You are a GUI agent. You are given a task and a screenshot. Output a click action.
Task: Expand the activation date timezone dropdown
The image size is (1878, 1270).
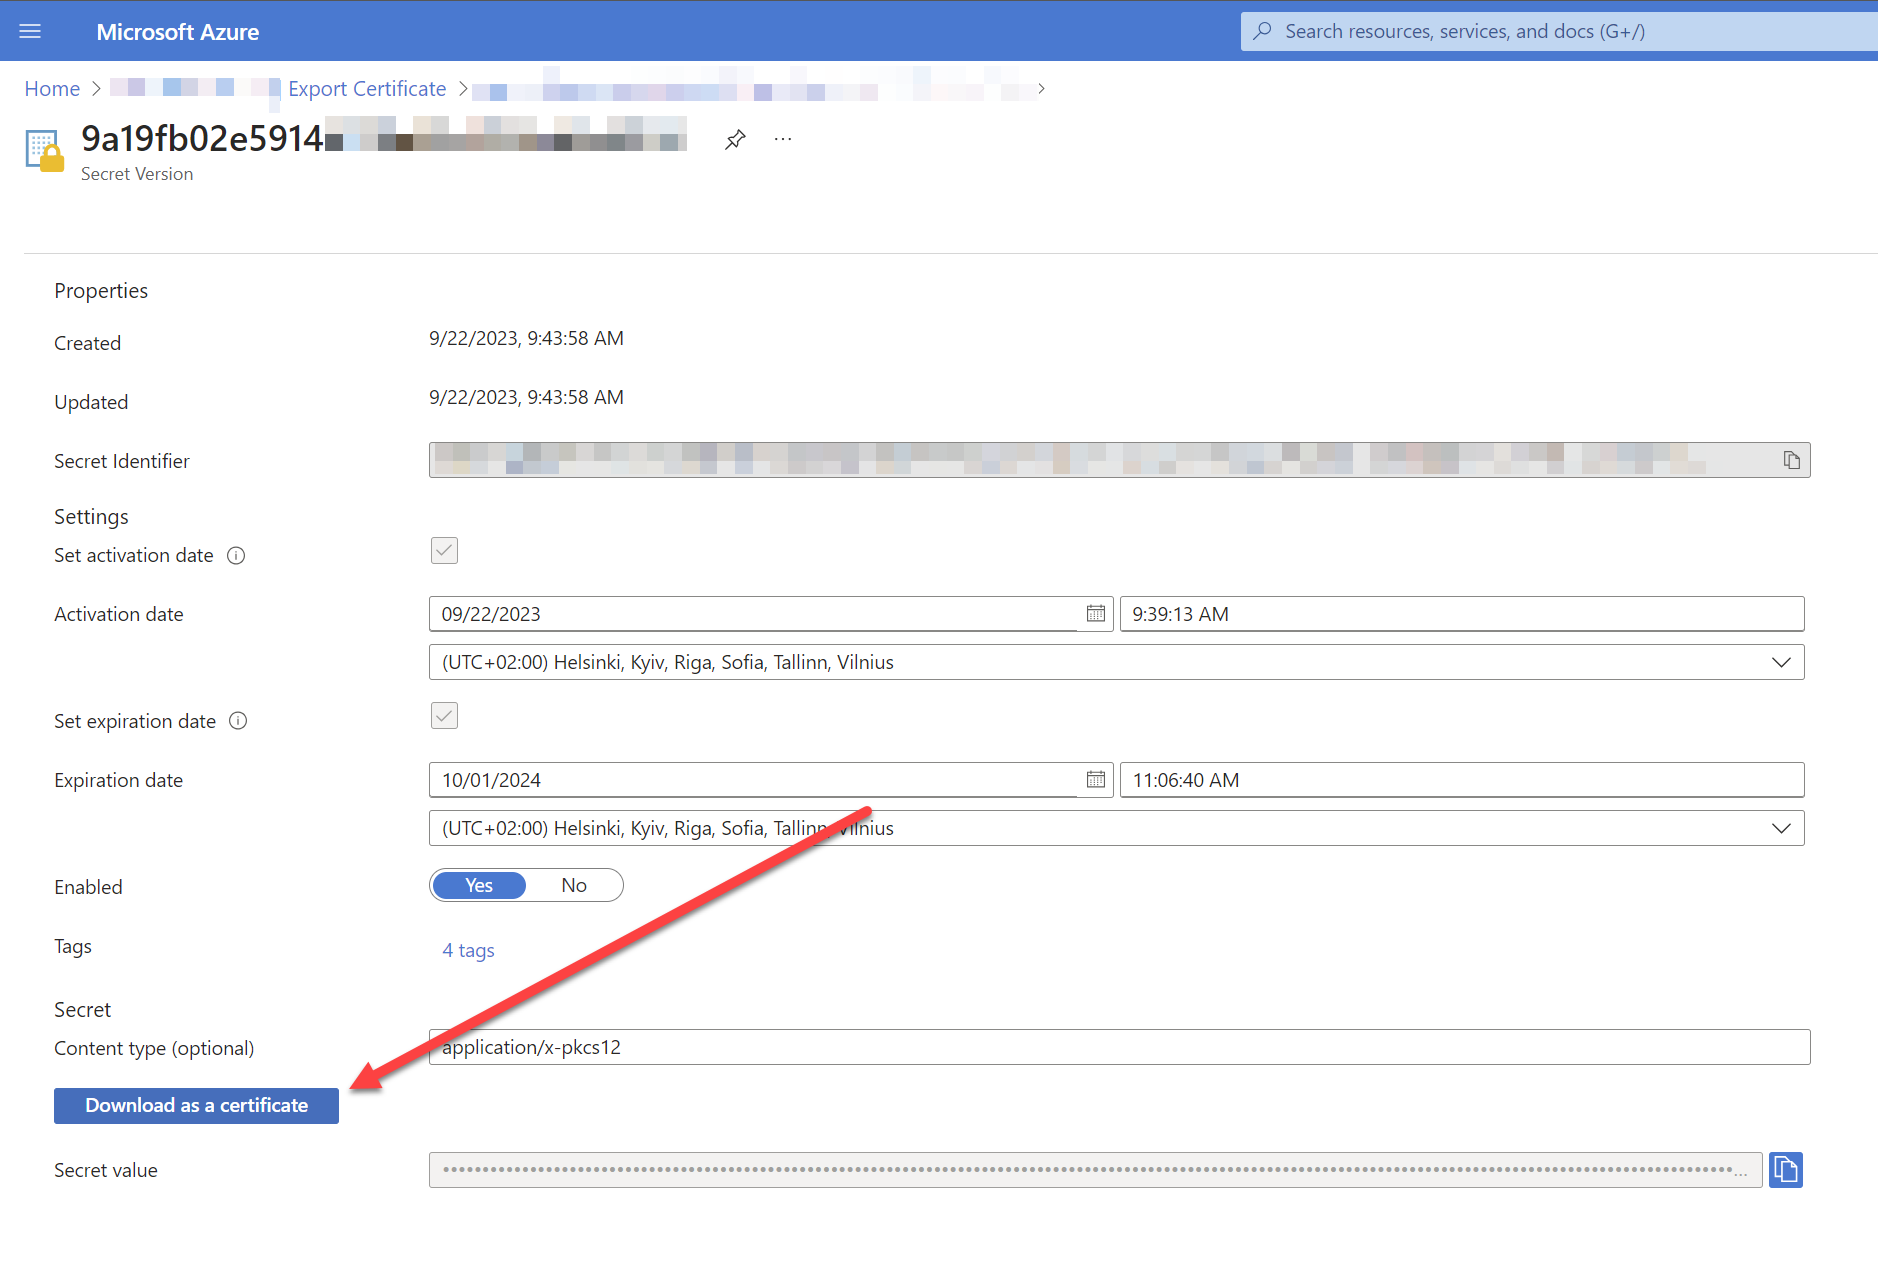click(x=1780, y=662)
